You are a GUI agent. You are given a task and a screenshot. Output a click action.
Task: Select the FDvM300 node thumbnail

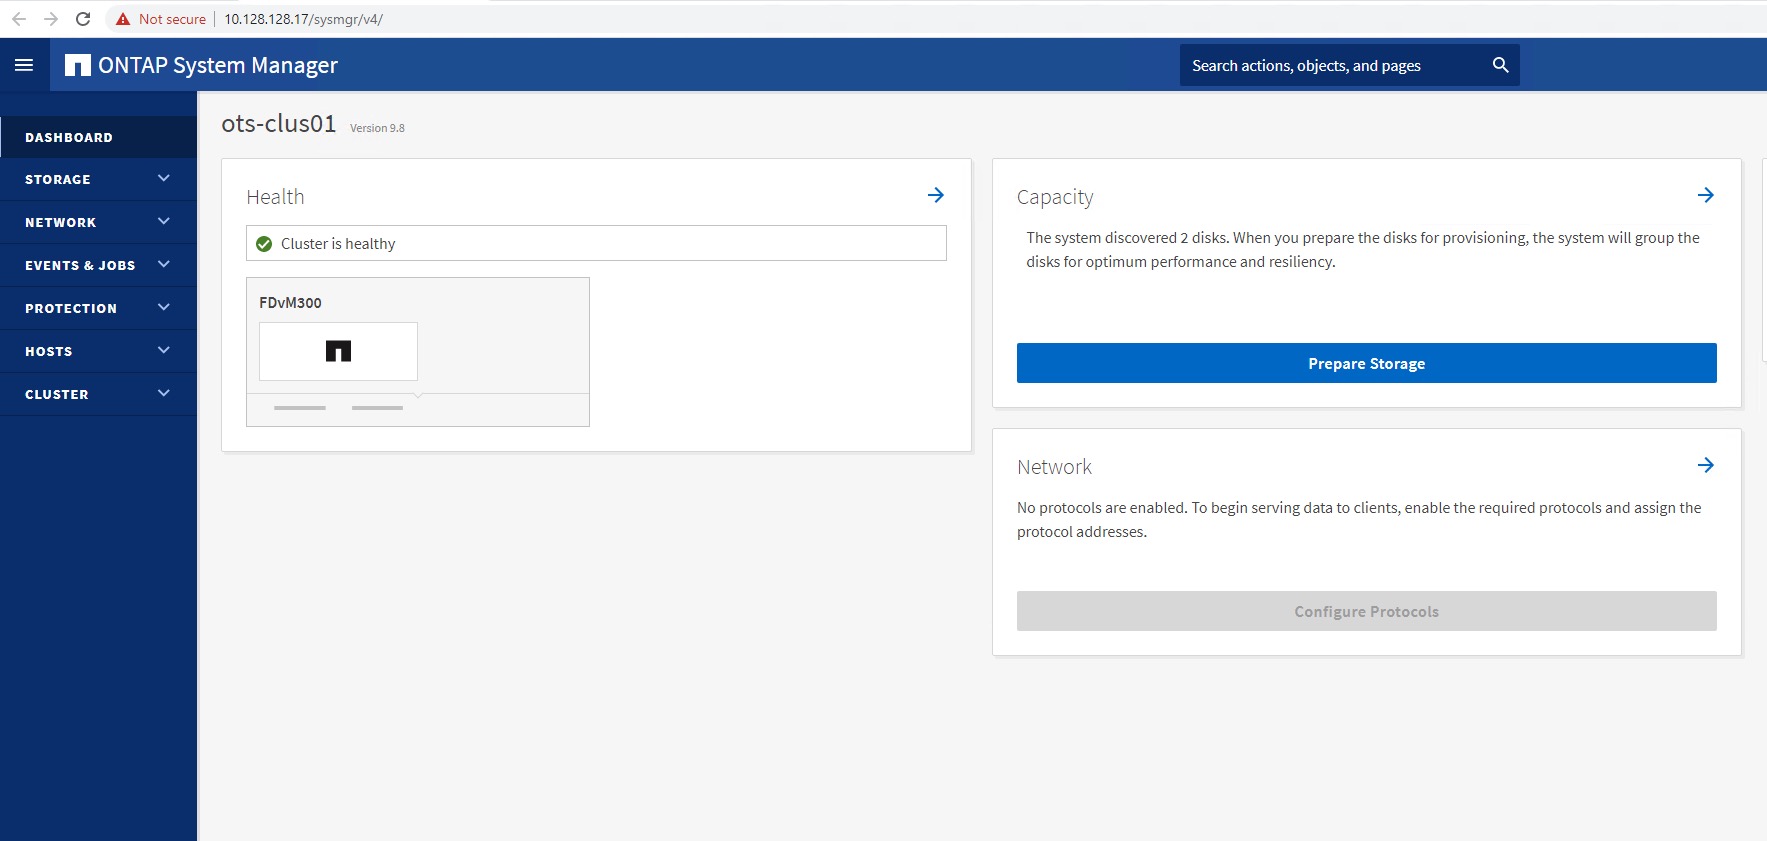click(338, 351)
